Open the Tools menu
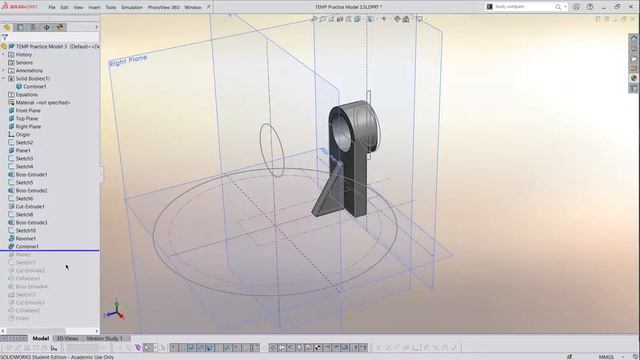 pyautogui.click(x=111, y=7)
